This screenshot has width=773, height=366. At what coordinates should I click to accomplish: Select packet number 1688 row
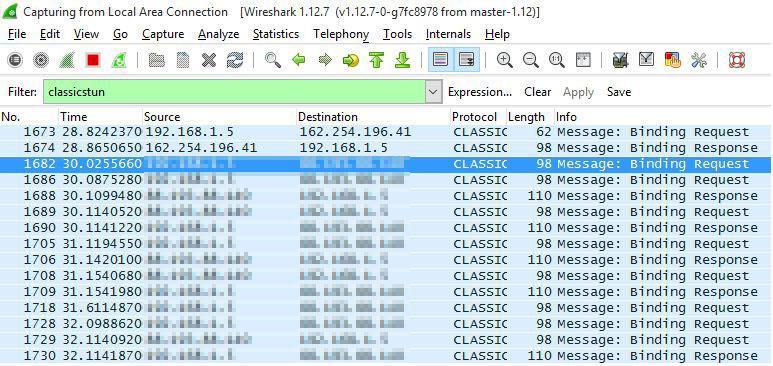click(386, 196)
